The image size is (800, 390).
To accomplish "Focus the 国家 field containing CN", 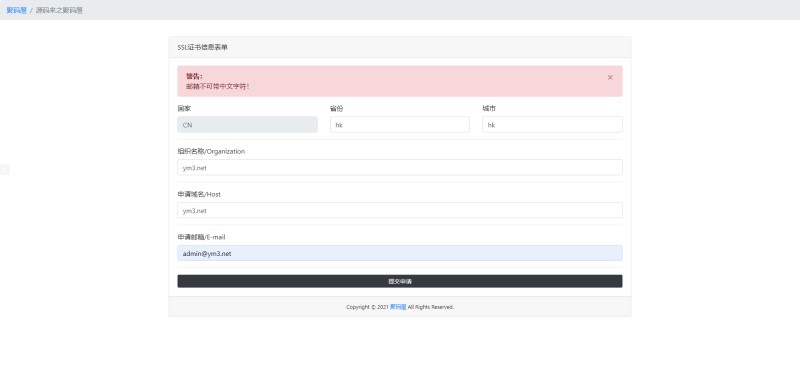I will pyautogui.click(x=247, y=125).
